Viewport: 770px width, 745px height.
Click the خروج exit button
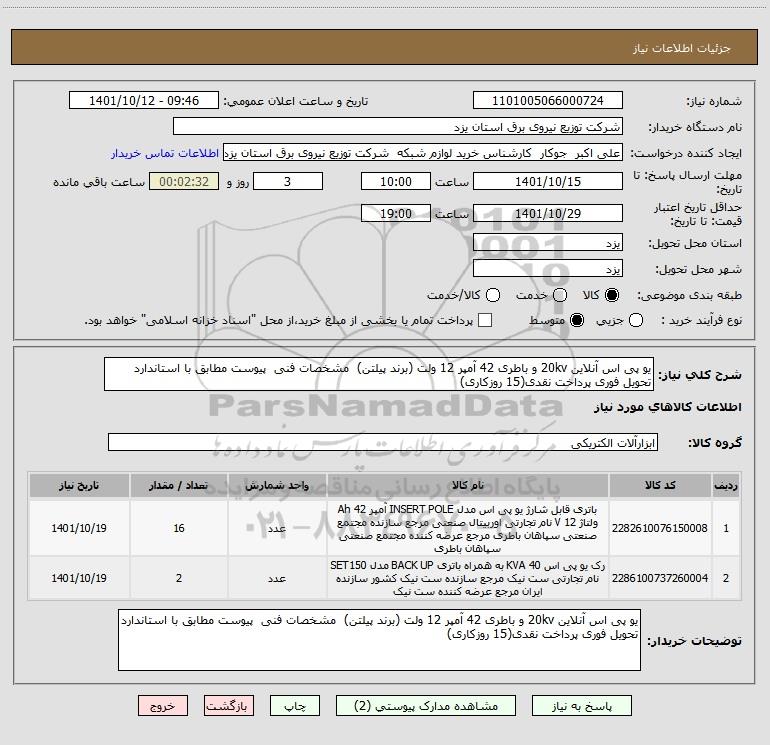tap(163, 706)
